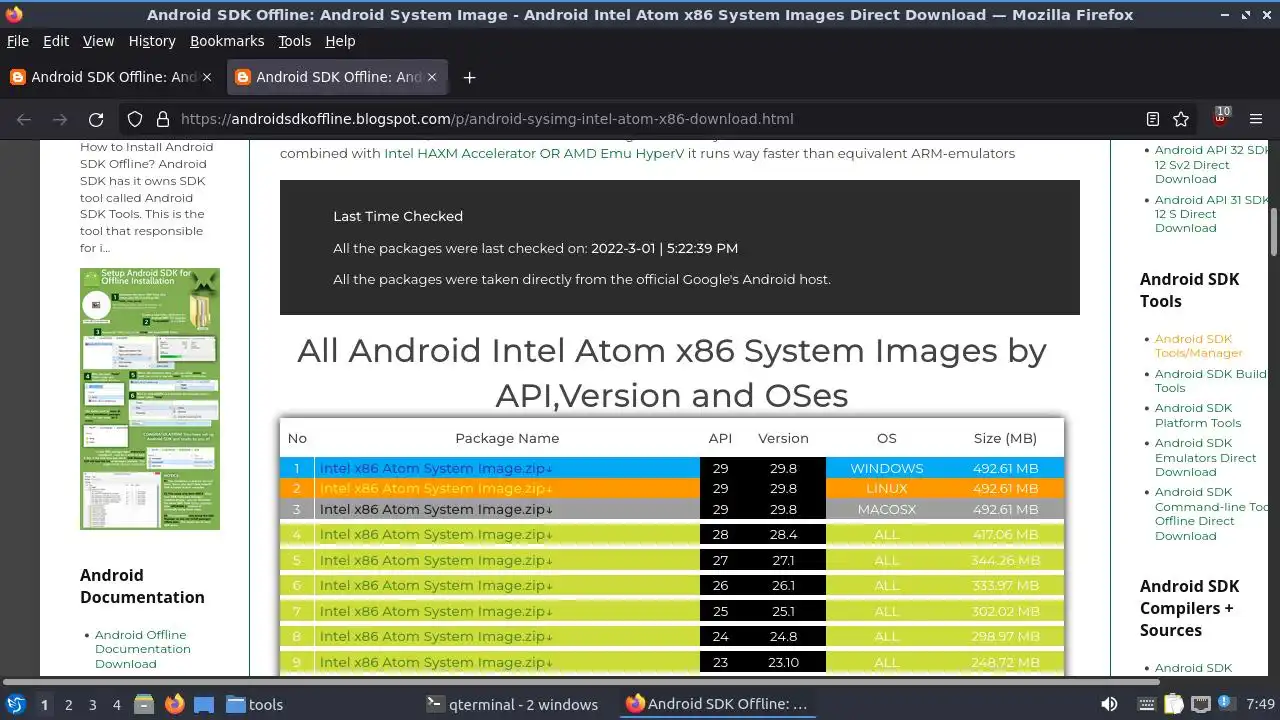Download the LINUX row Intel x86 system image
1280x720 pixels.
436,488
